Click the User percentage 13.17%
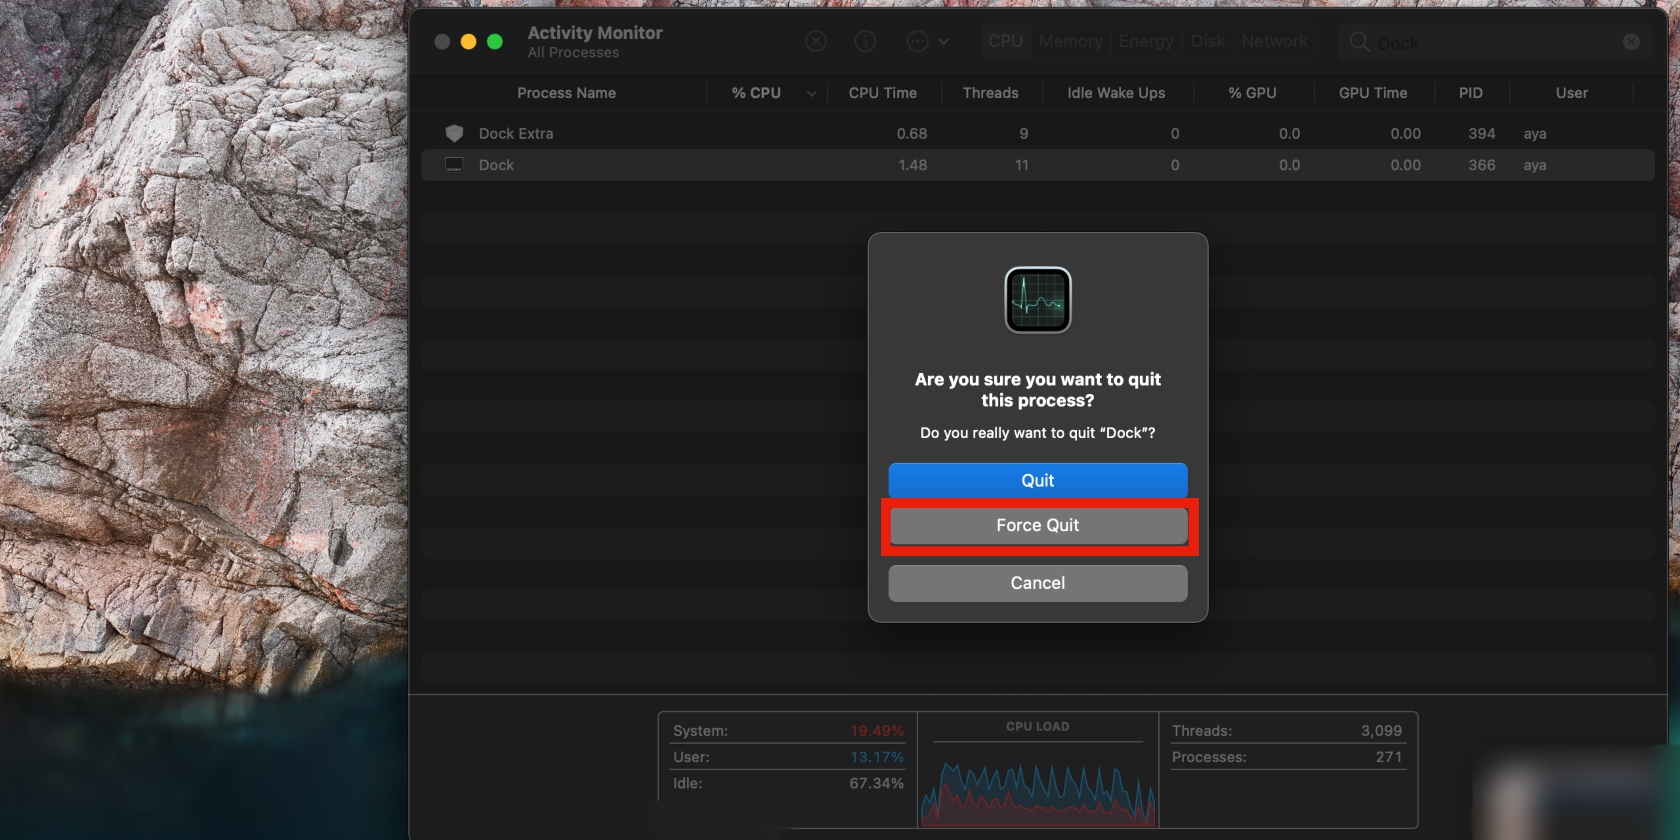This screenshot has height=840, width=1680. click(876, 757)
